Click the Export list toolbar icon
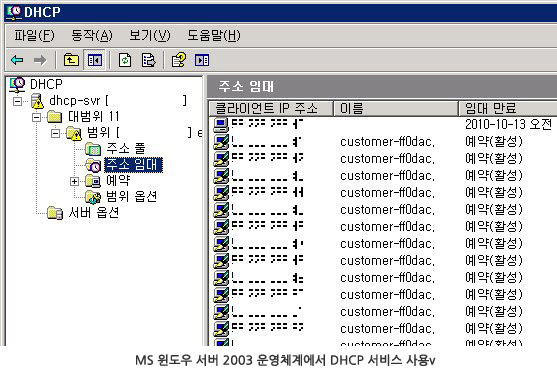 click(148, 60)
